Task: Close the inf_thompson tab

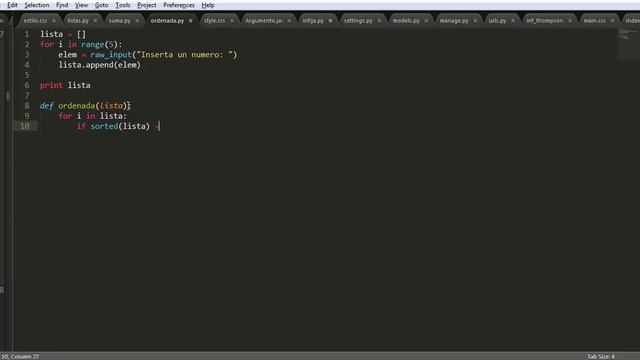Action: [x=570, y=20]
